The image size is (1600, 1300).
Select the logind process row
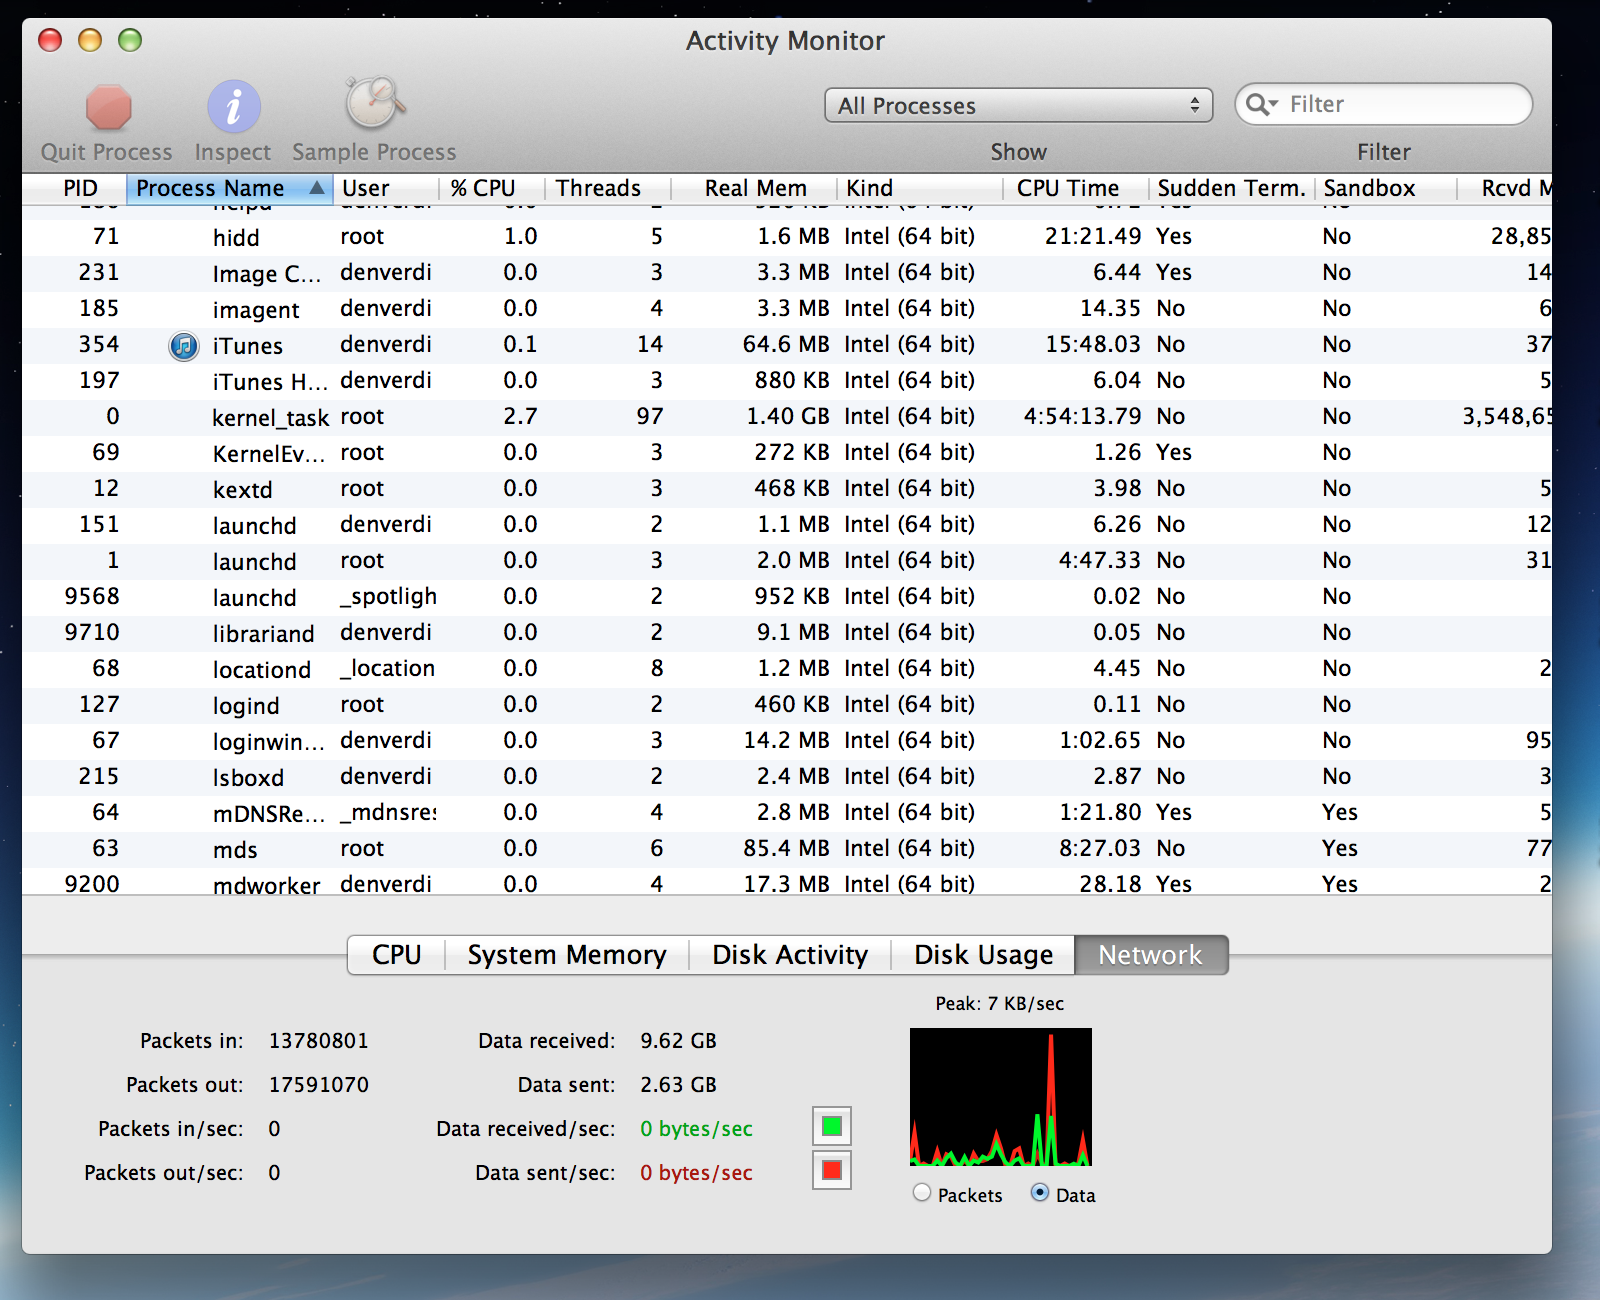pos(787,705)
